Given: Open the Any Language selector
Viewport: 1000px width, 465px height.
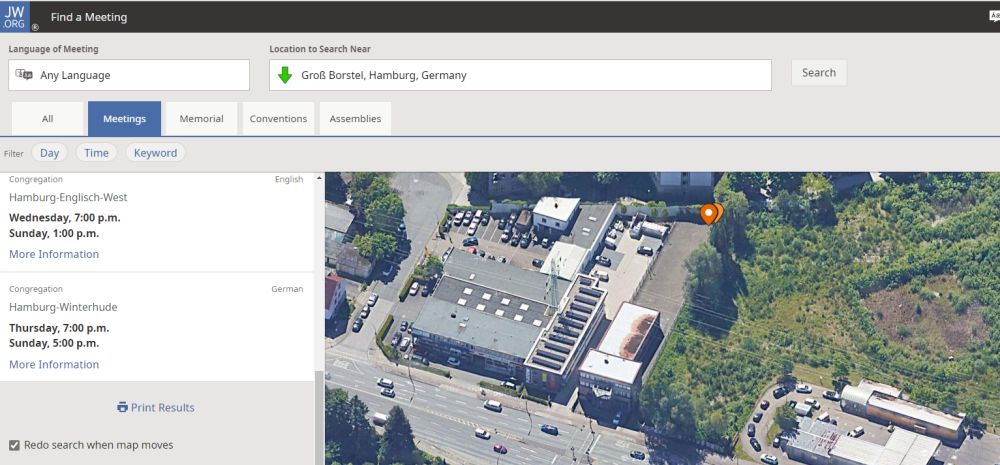Looking at the screenshot, I should pyautogui.click(x=130, y=75).
